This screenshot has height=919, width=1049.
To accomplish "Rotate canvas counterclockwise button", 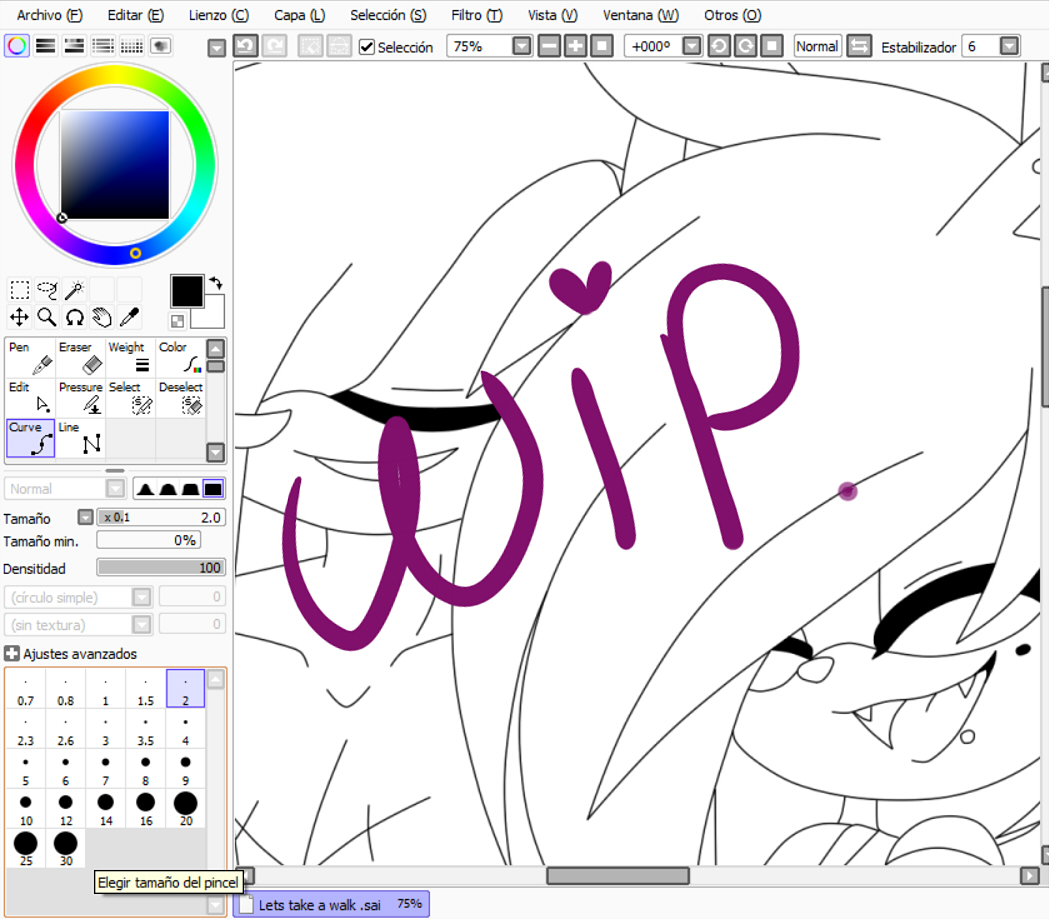I will (719, 46).
